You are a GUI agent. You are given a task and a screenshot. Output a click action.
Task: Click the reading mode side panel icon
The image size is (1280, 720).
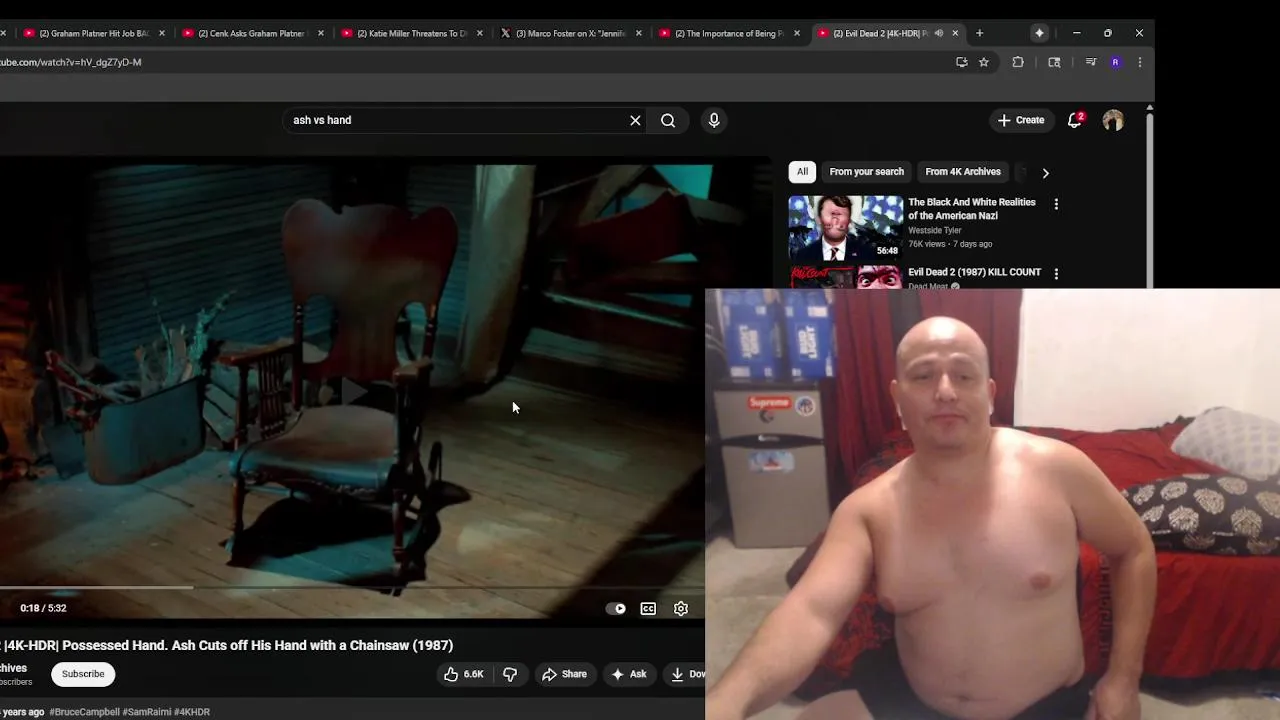click(1054, 62)
